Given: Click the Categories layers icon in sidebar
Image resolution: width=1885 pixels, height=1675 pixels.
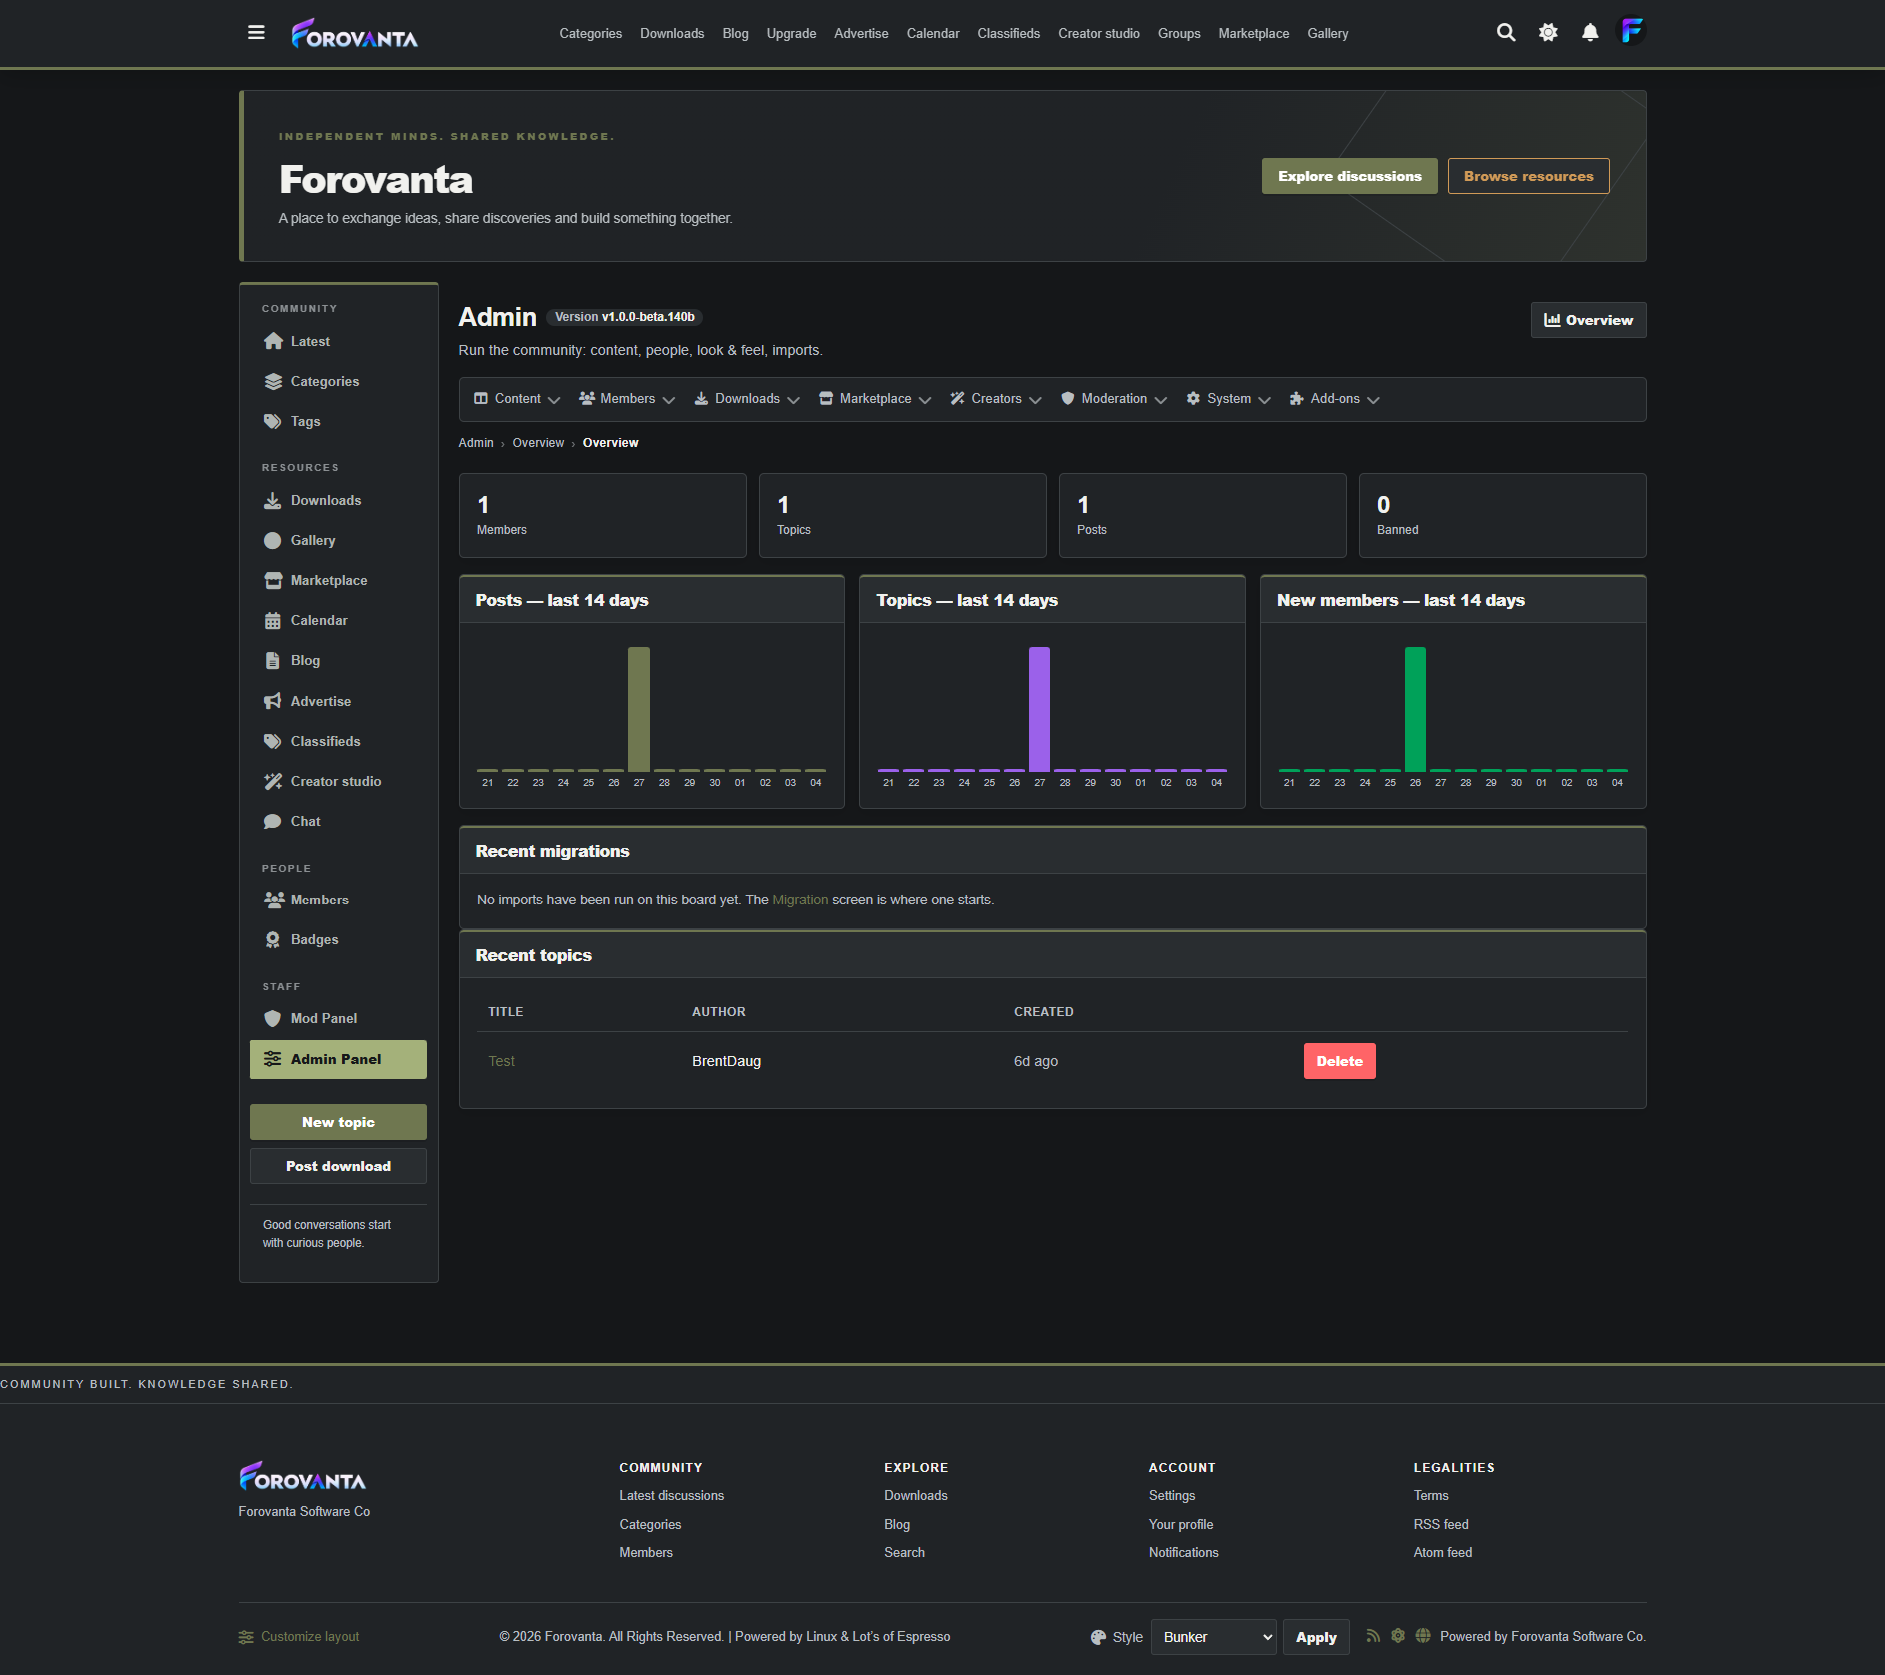Looking at the screenshot, I should click(273, 382).
